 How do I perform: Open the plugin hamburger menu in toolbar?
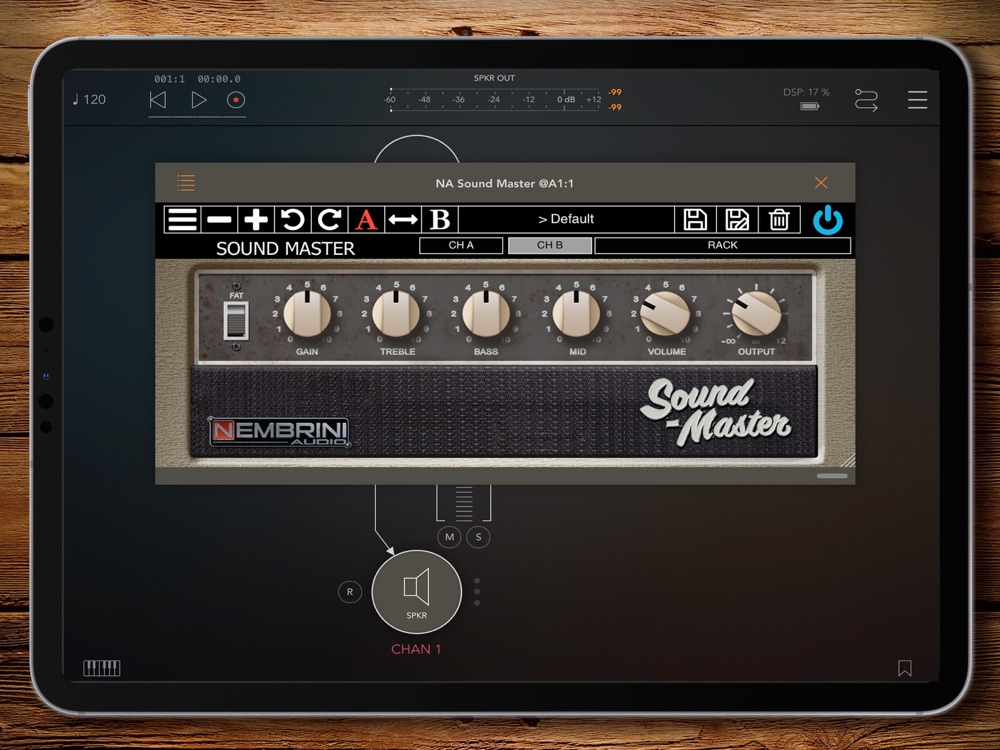point(182,219)
